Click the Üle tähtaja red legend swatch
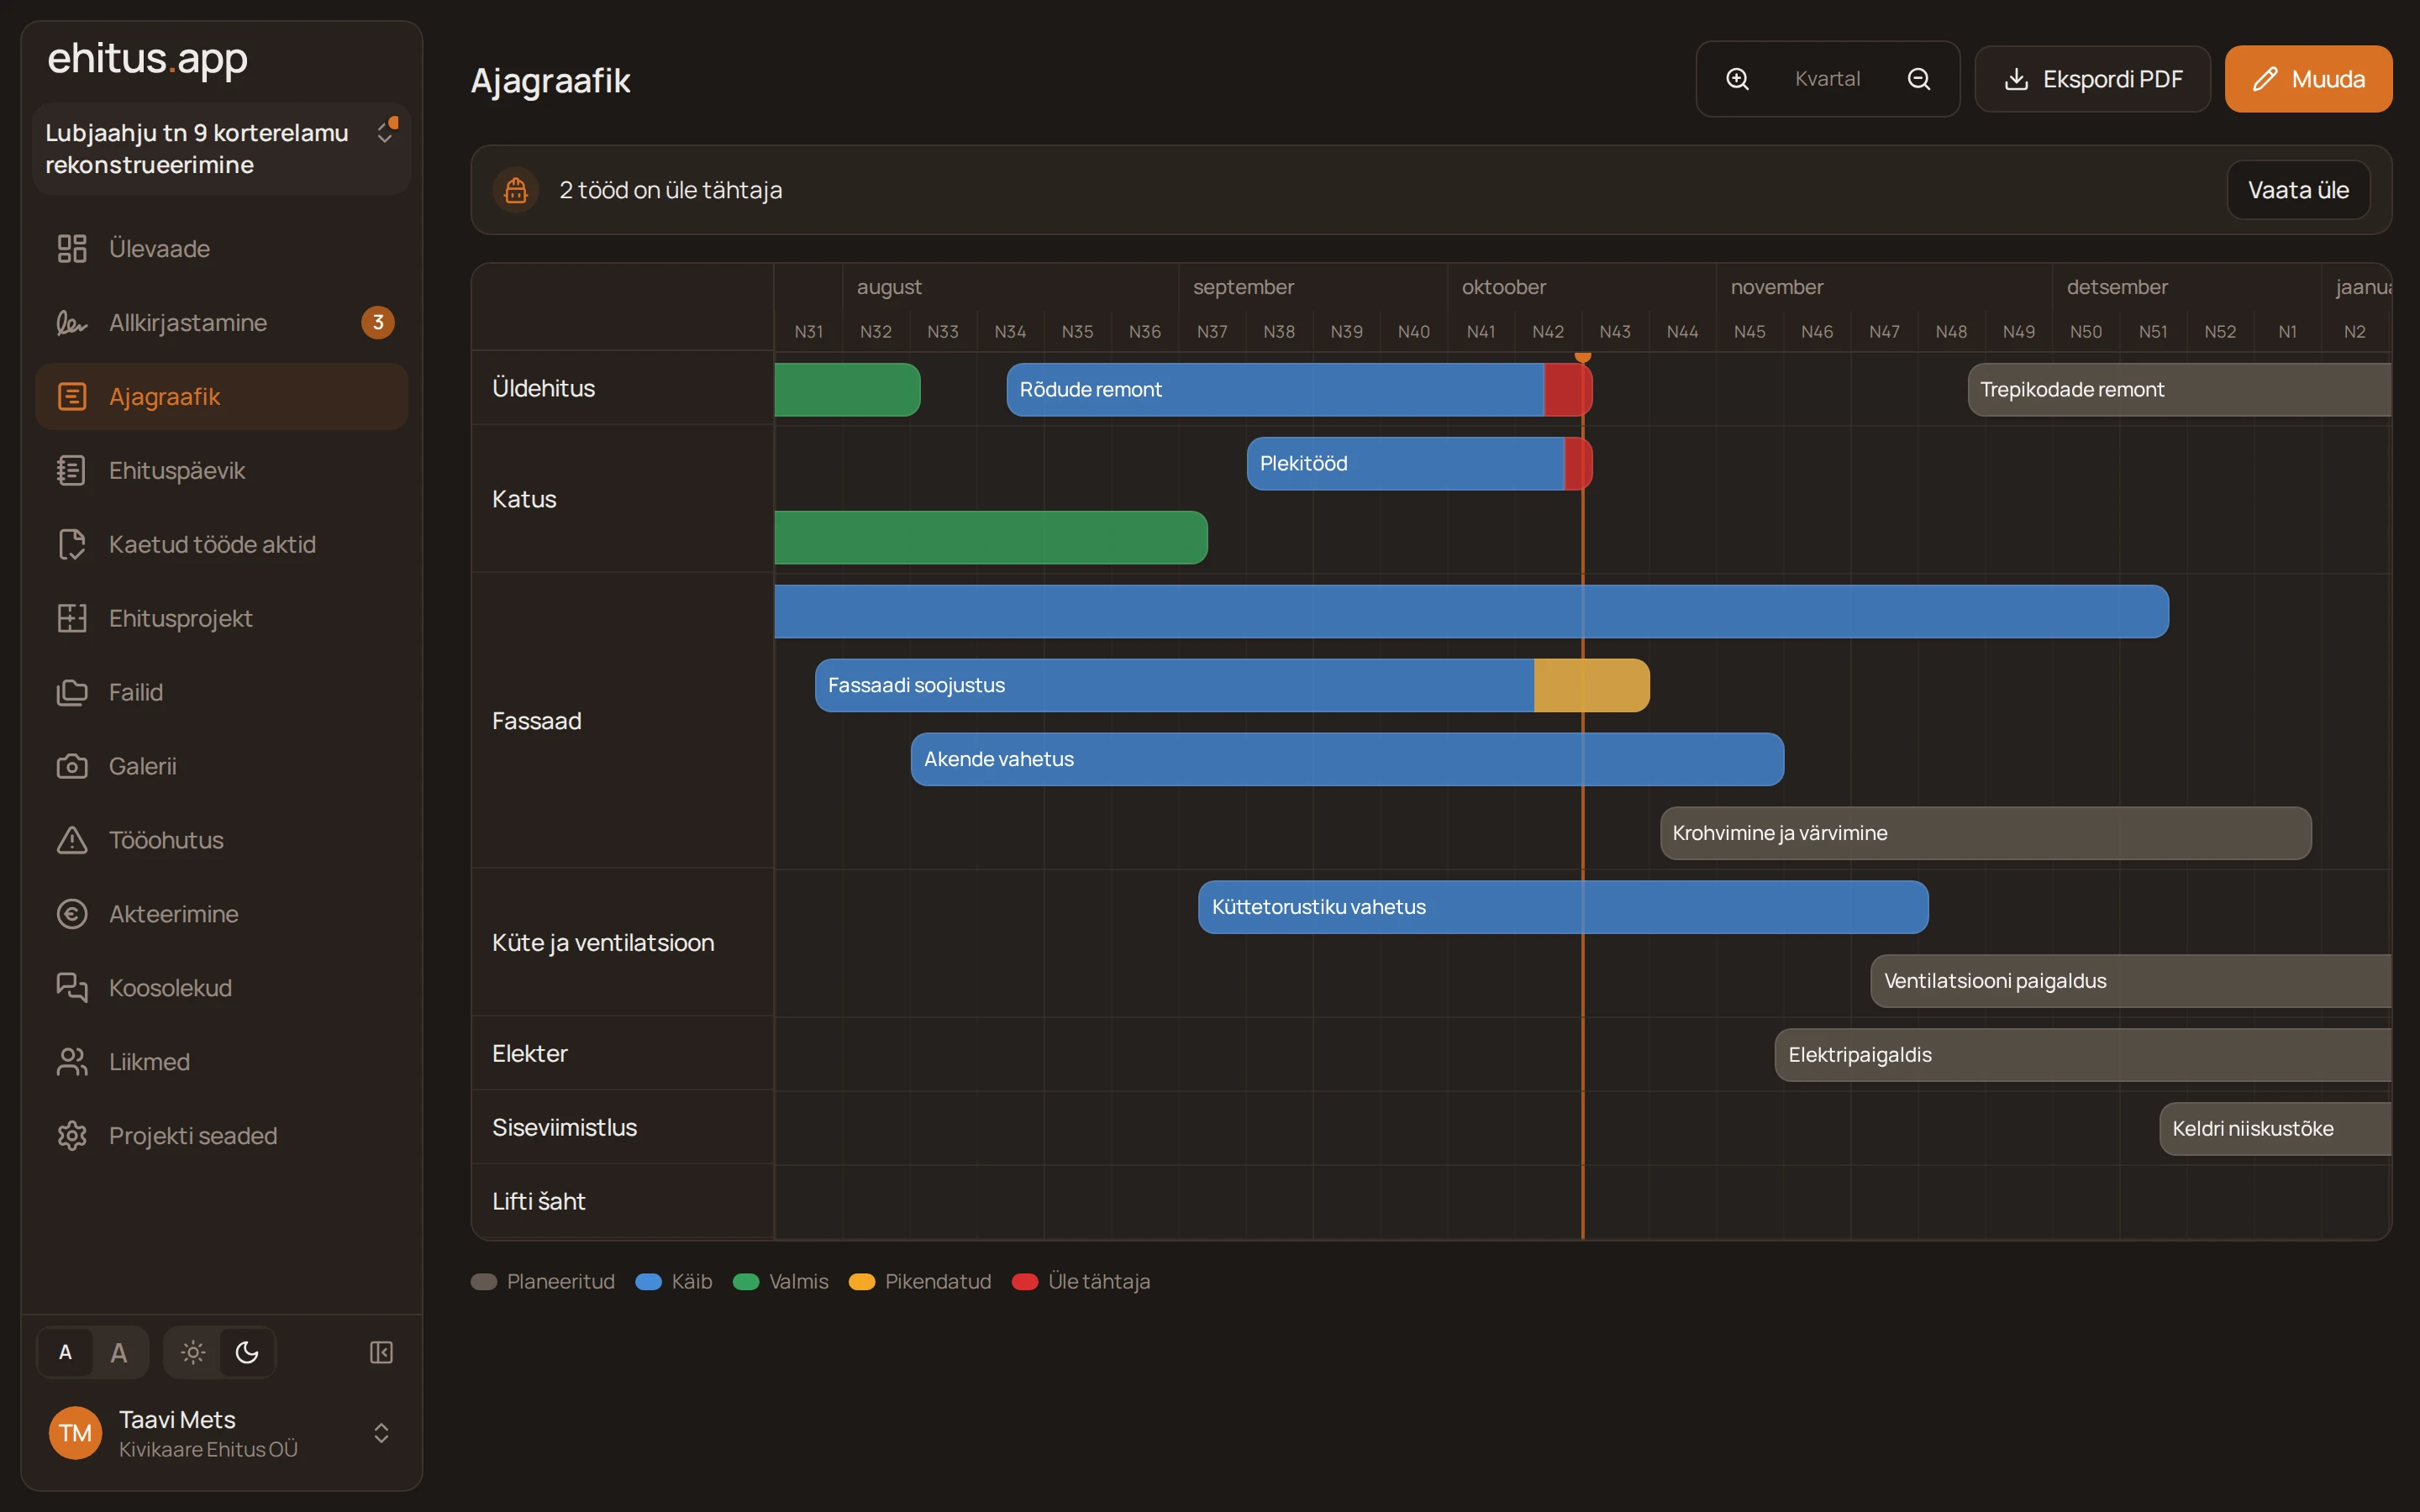The width and height of the screenshot is (2420, 1512). tap(1024, 1282)
